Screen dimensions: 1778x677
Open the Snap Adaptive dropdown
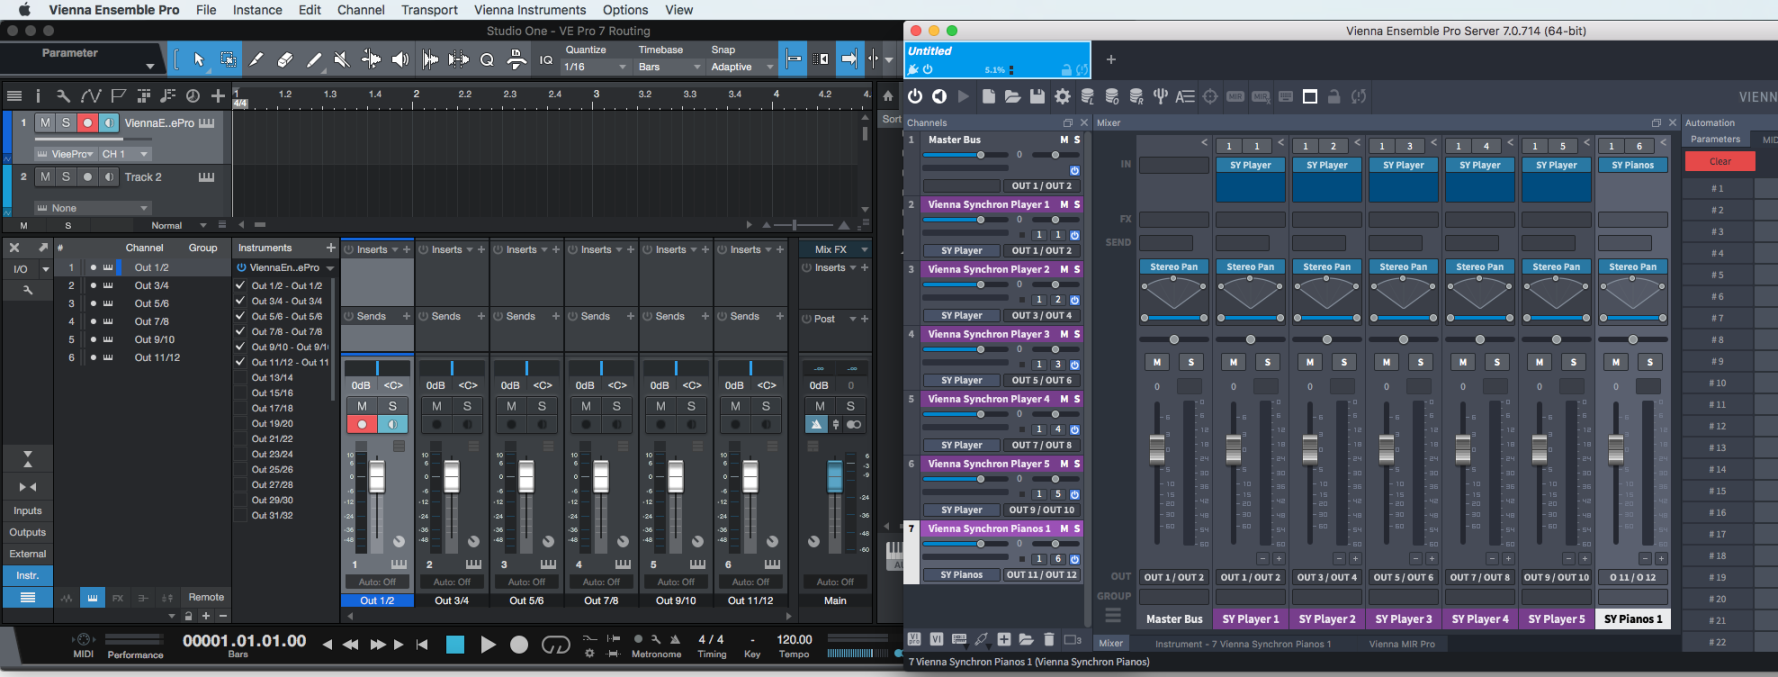(742, 67)
